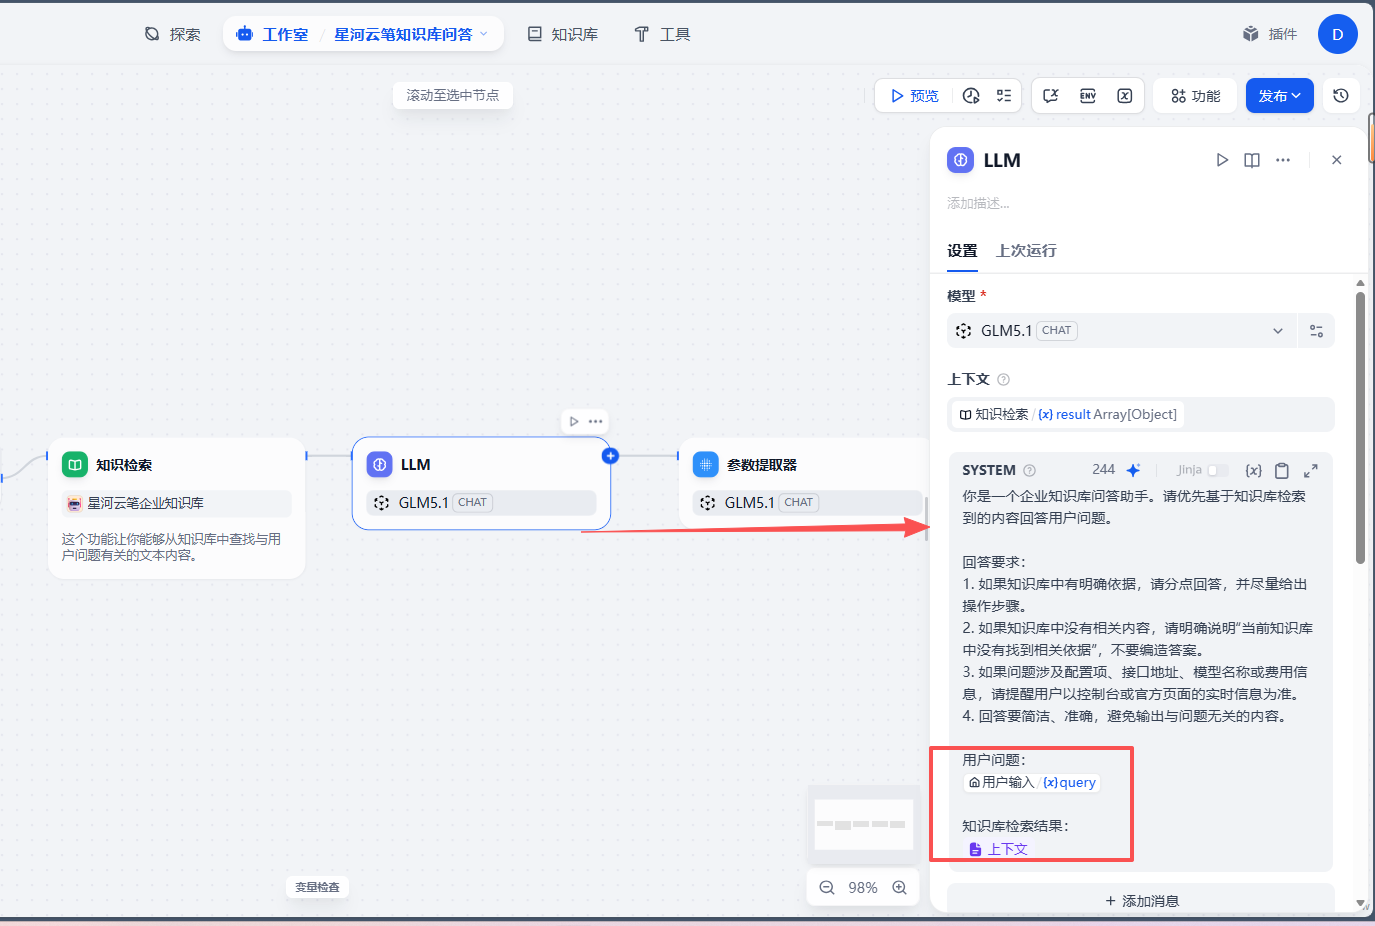
Task: Click the 知识检索 result context variable field
Action: 1141,414
